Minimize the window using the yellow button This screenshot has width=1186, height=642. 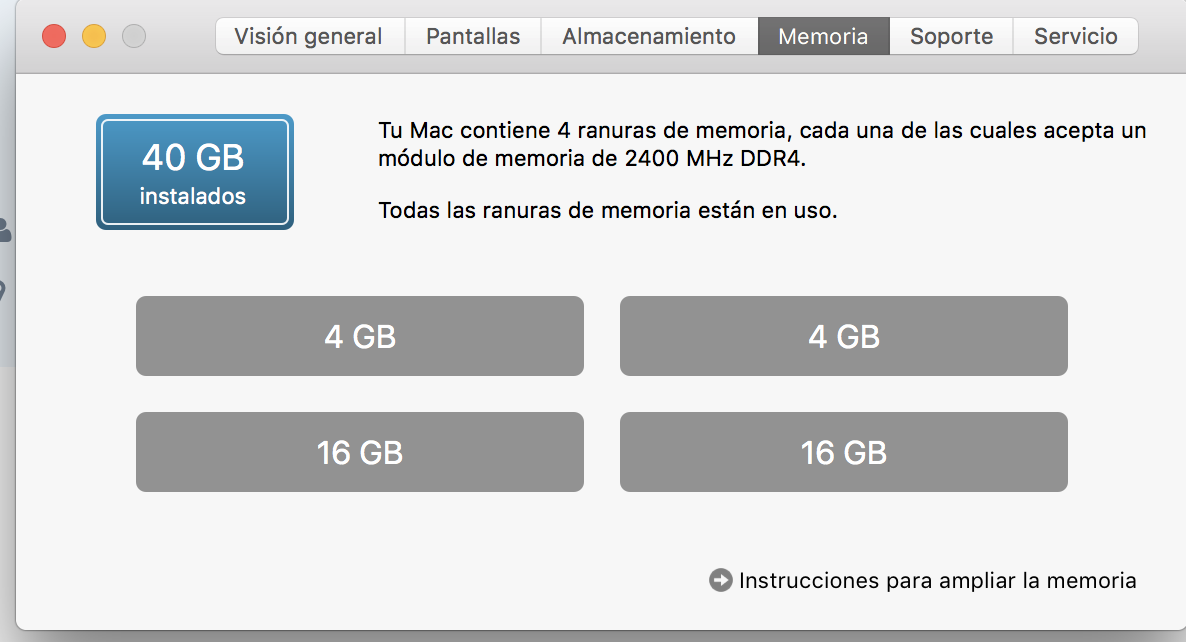pos(94,36)
